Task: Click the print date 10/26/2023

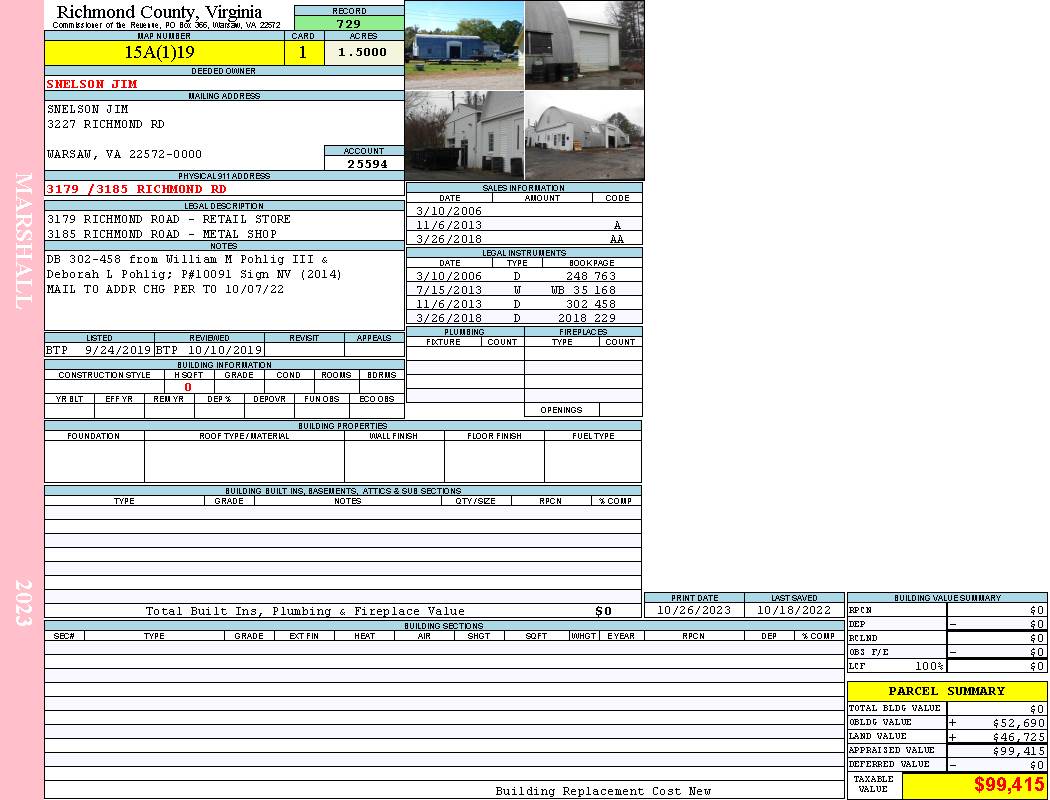Action: coord(694,611)
